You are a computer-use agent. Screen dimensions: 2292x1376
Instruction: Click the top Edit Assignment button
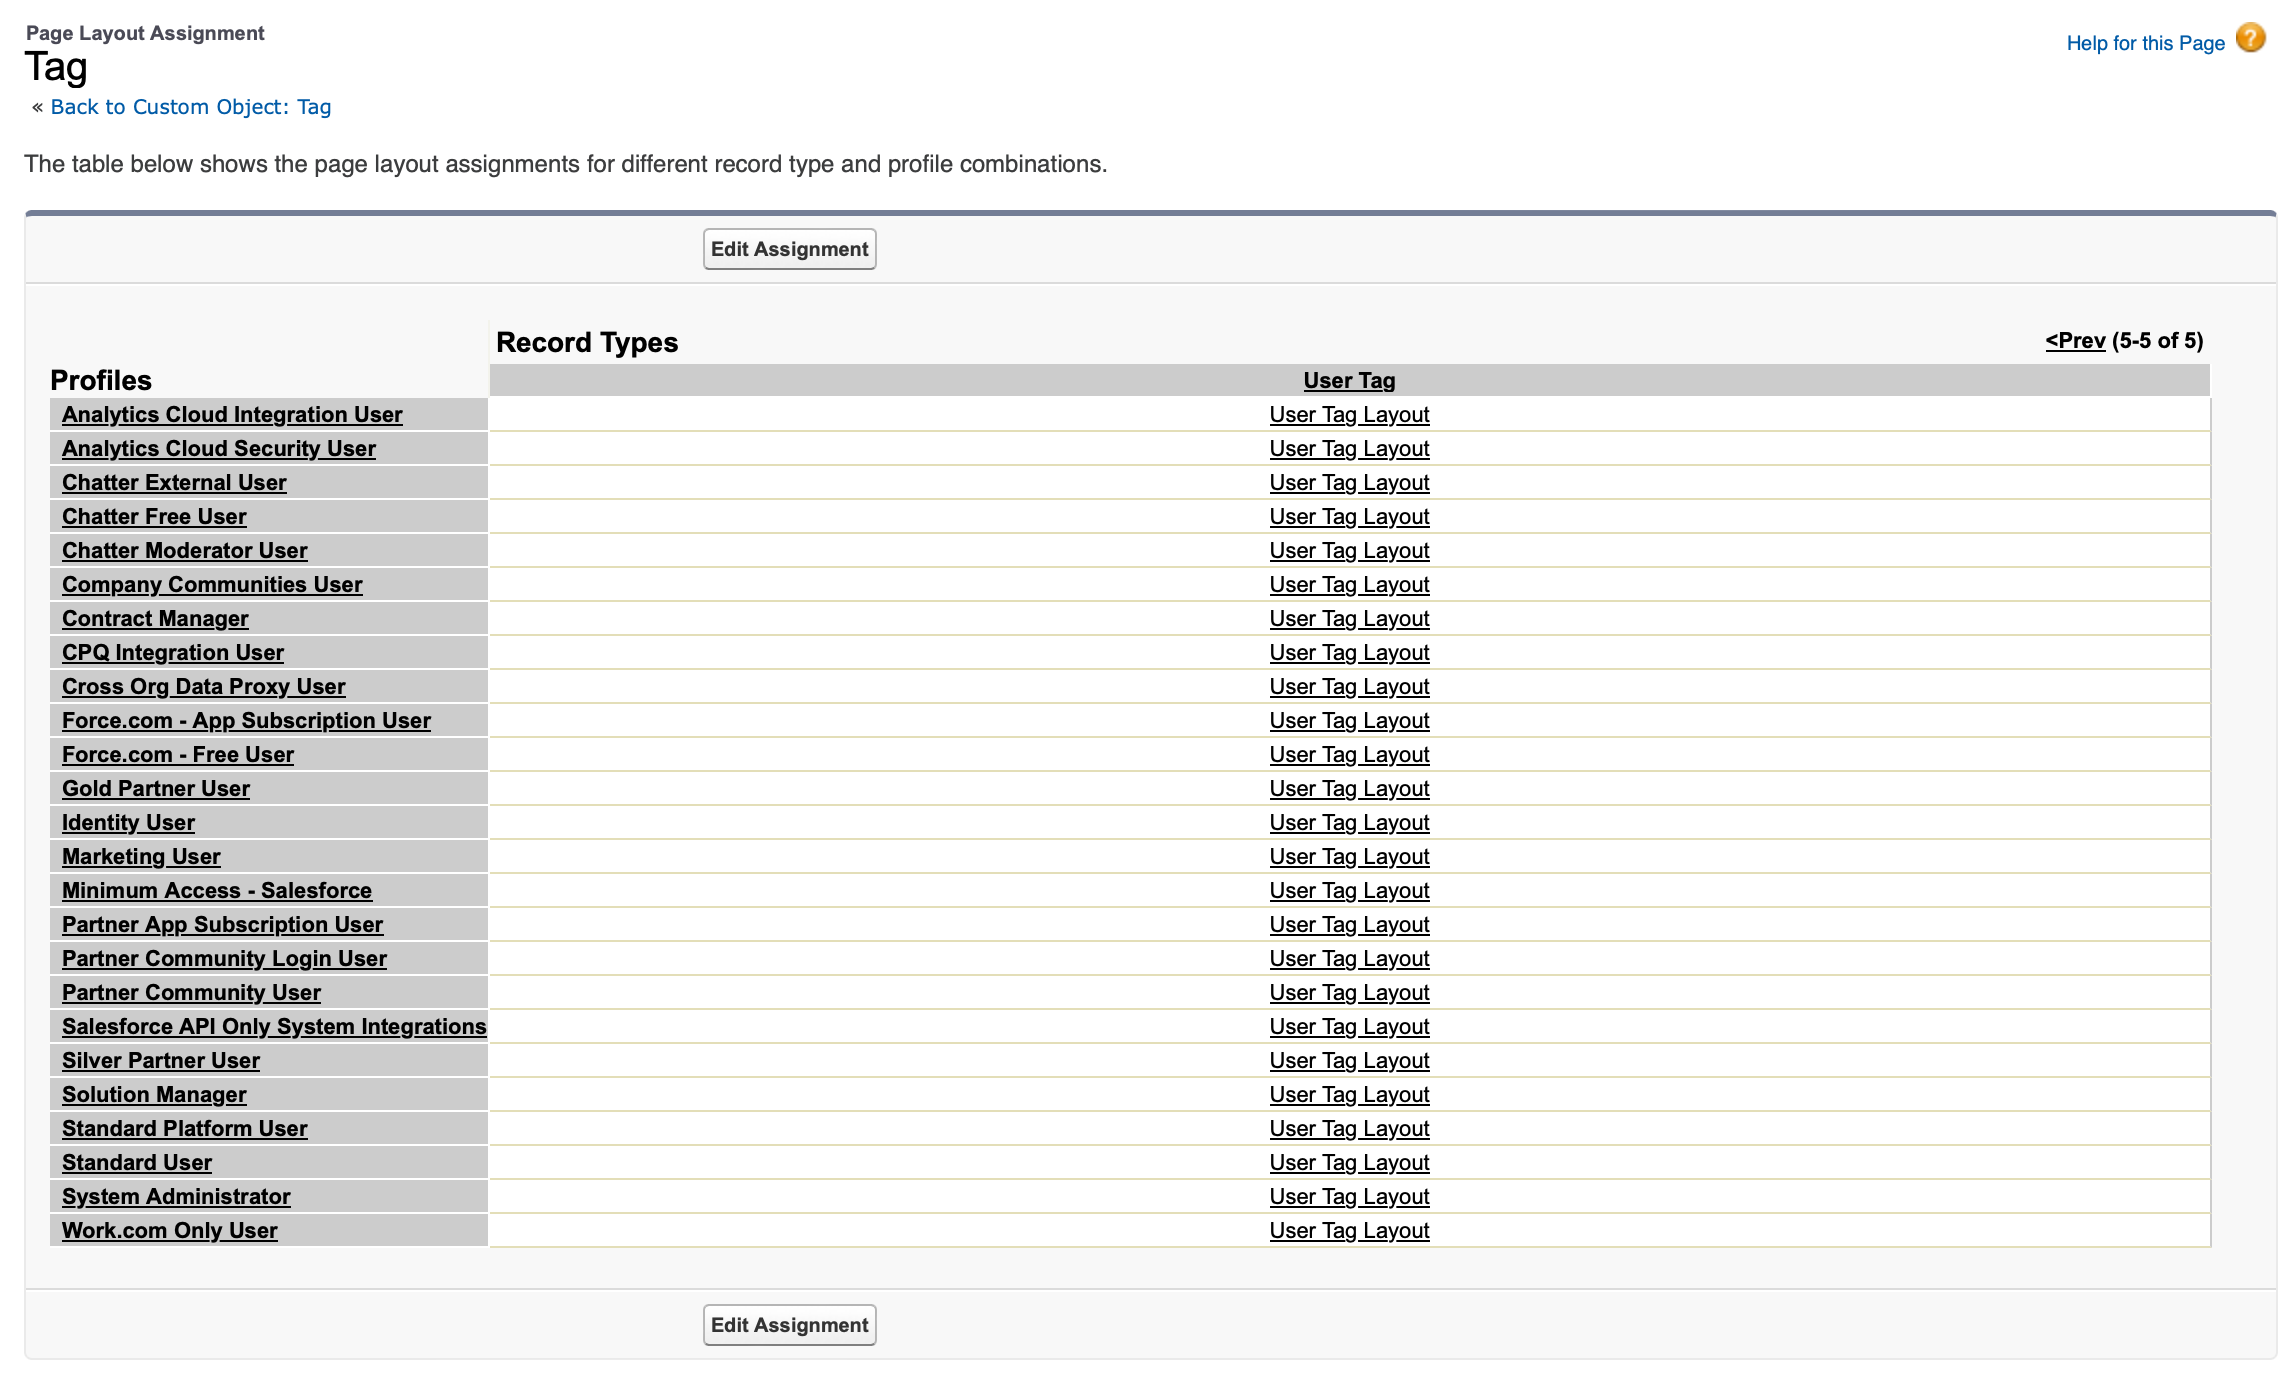point(788,249)
